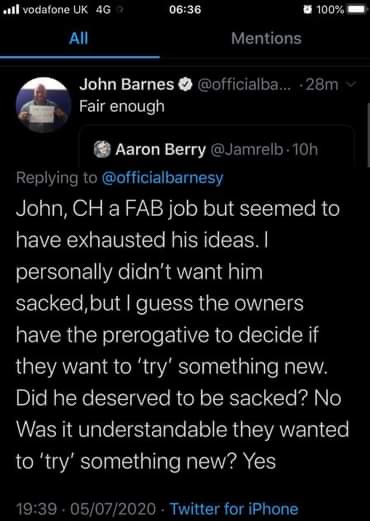The image size is (370, 521).
Task: Tap the alarm clock status icon
Action: tap(307, 10)
